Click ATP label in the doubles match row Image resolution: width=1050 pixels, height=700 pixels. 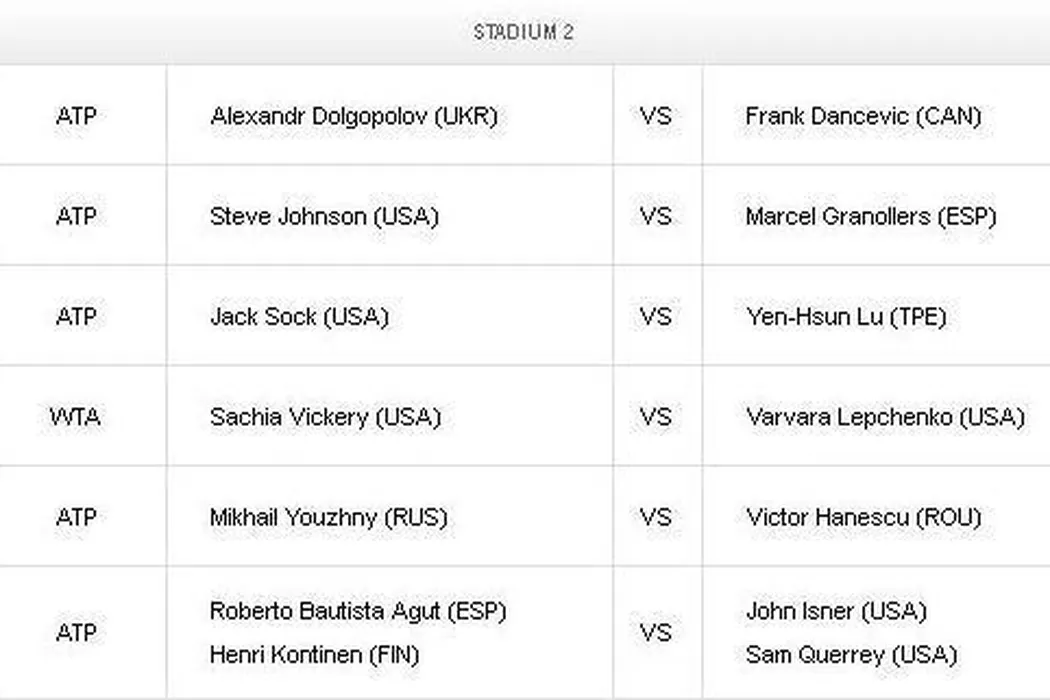76,632
